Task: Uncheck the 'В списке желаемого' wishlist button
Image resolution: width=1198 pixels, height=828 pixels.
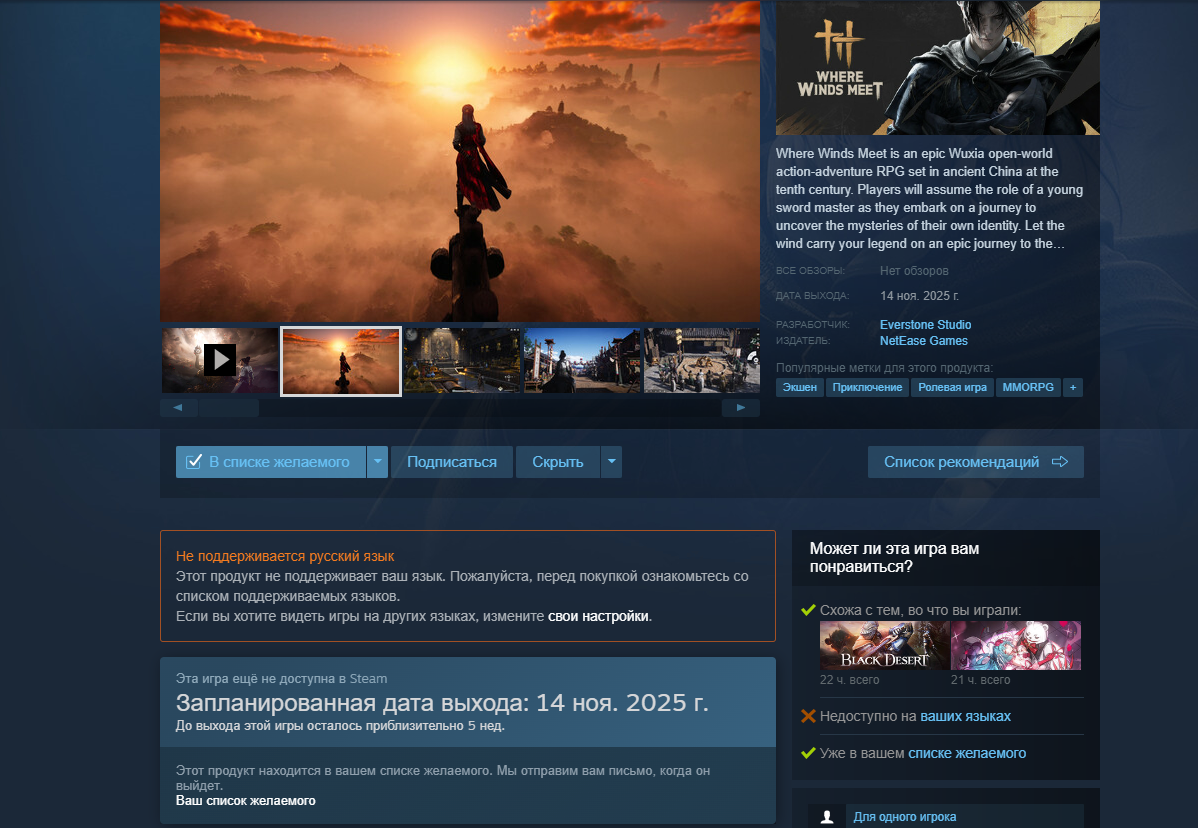Action: pyautogui.click(x=270, y=462)
